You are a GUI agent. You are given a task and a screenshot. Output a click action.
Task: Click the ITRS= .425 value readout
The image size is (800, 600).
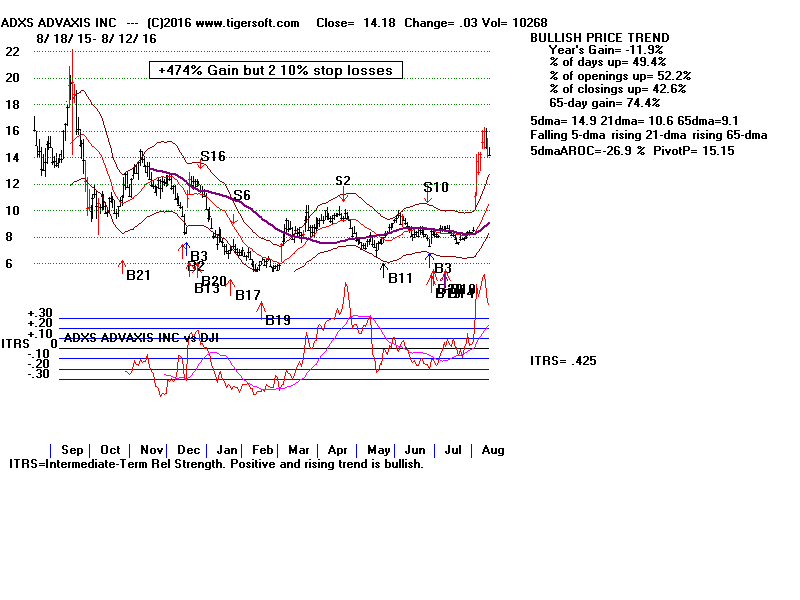click(565, 360)
